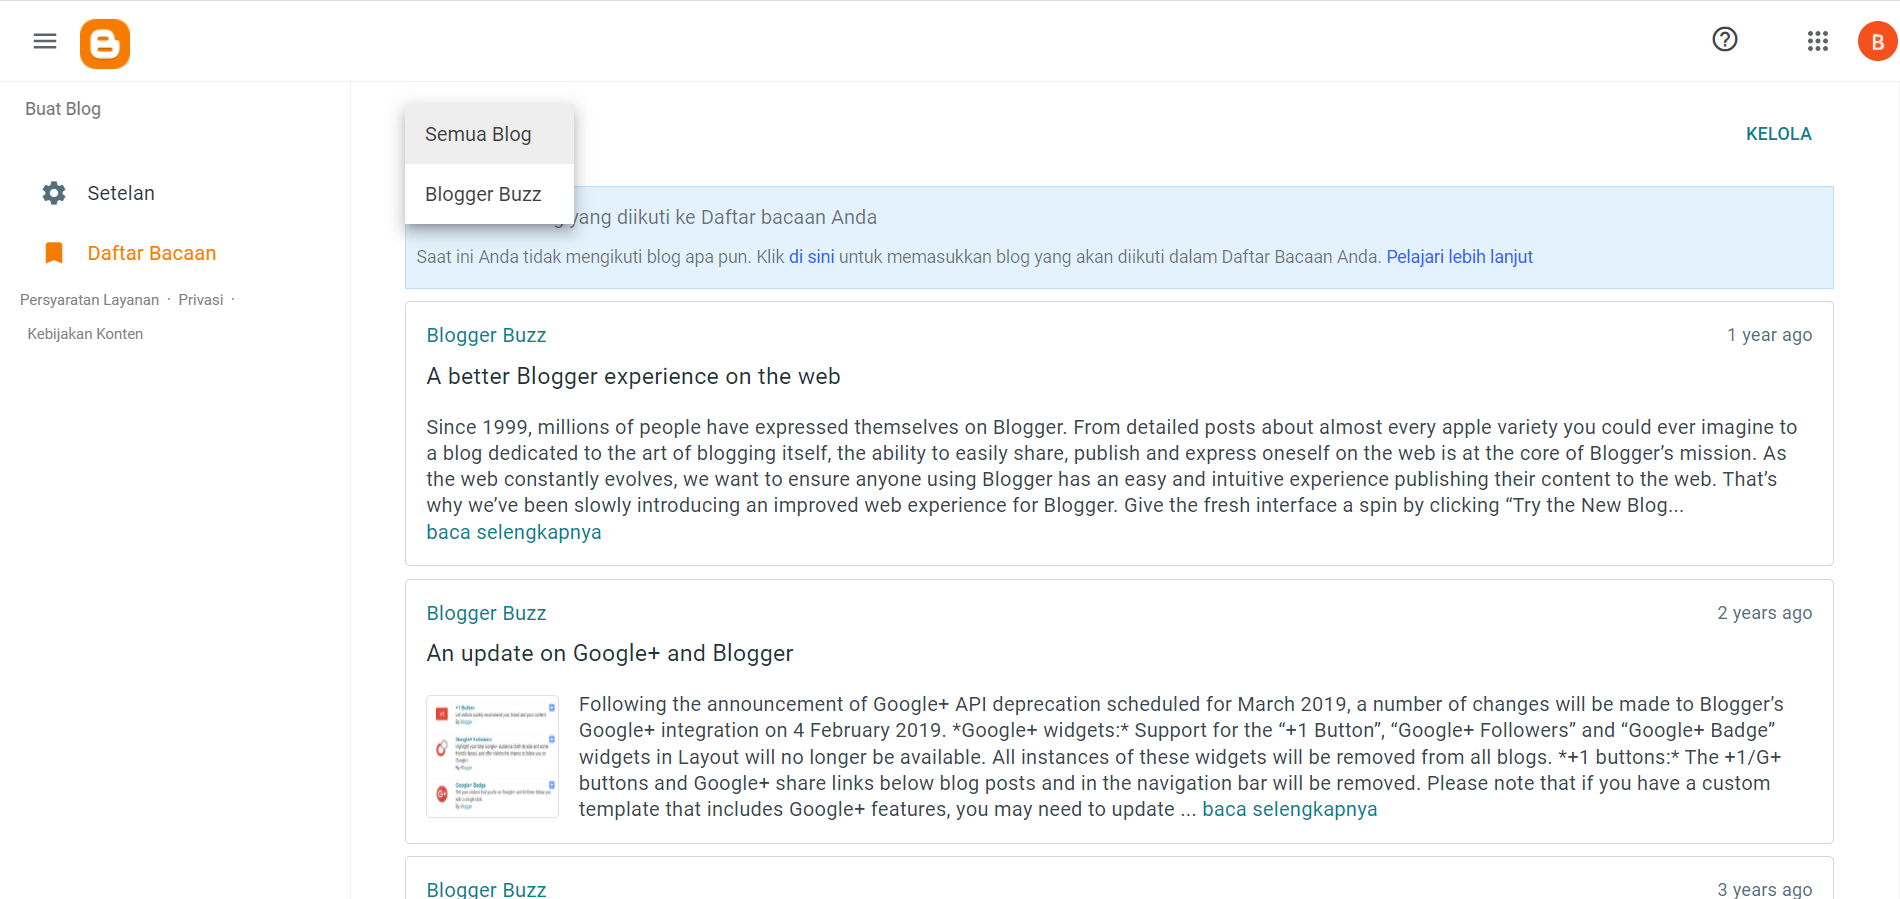Follow the 'di sini' link
Screen dimensions: 1900x899
click(811, 257)
